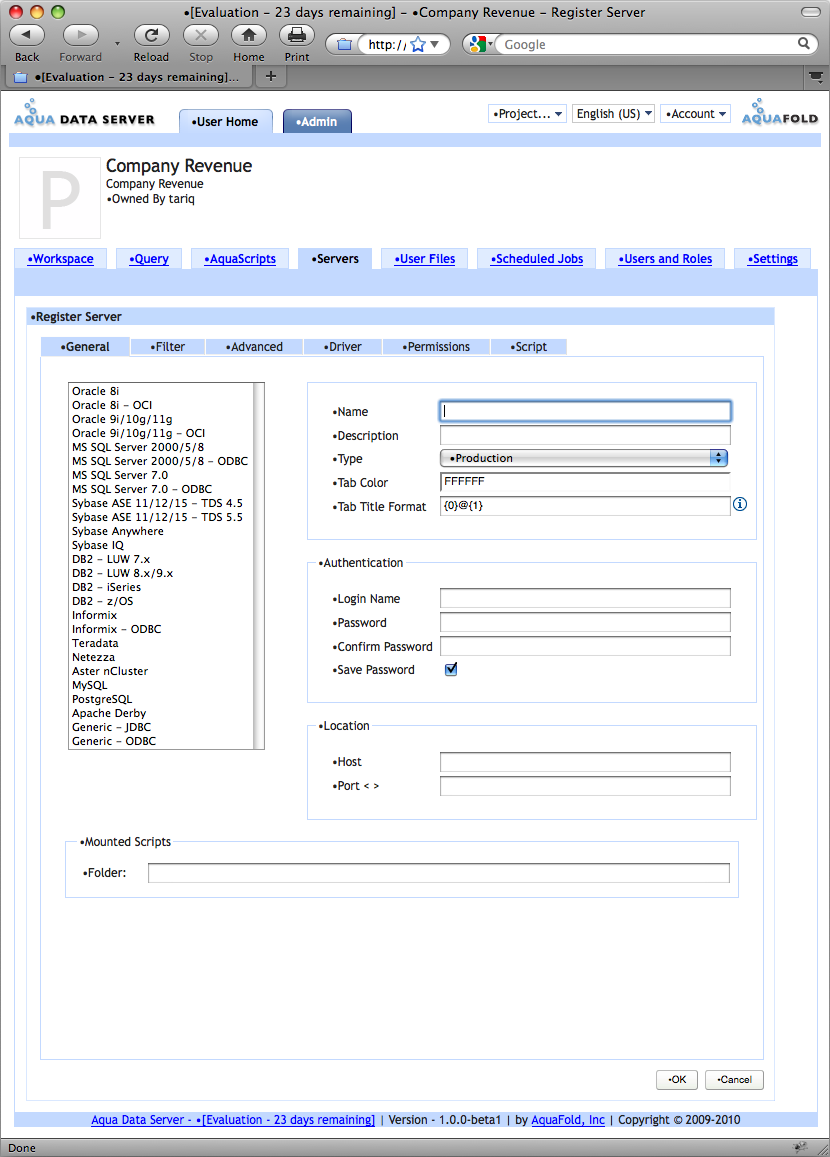Open the Users and Roles tab

(665, 259)
